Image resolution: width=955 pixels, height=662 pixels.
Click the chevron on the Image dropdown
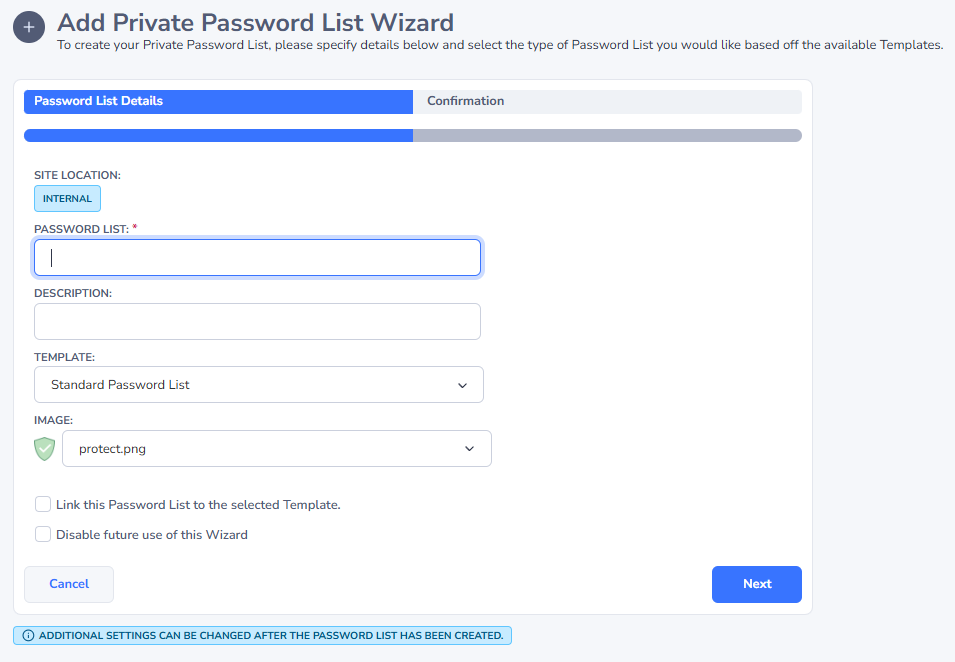tap(469, 448)
